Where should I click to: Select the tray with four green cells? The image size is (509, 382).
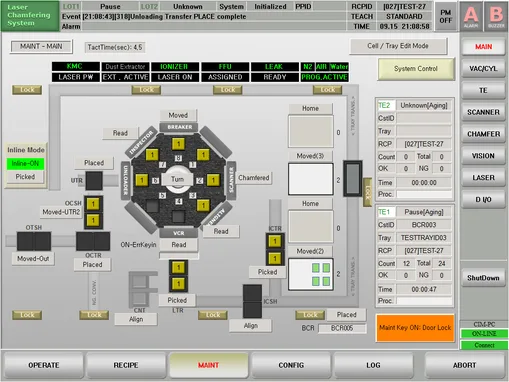pos(311,274)
